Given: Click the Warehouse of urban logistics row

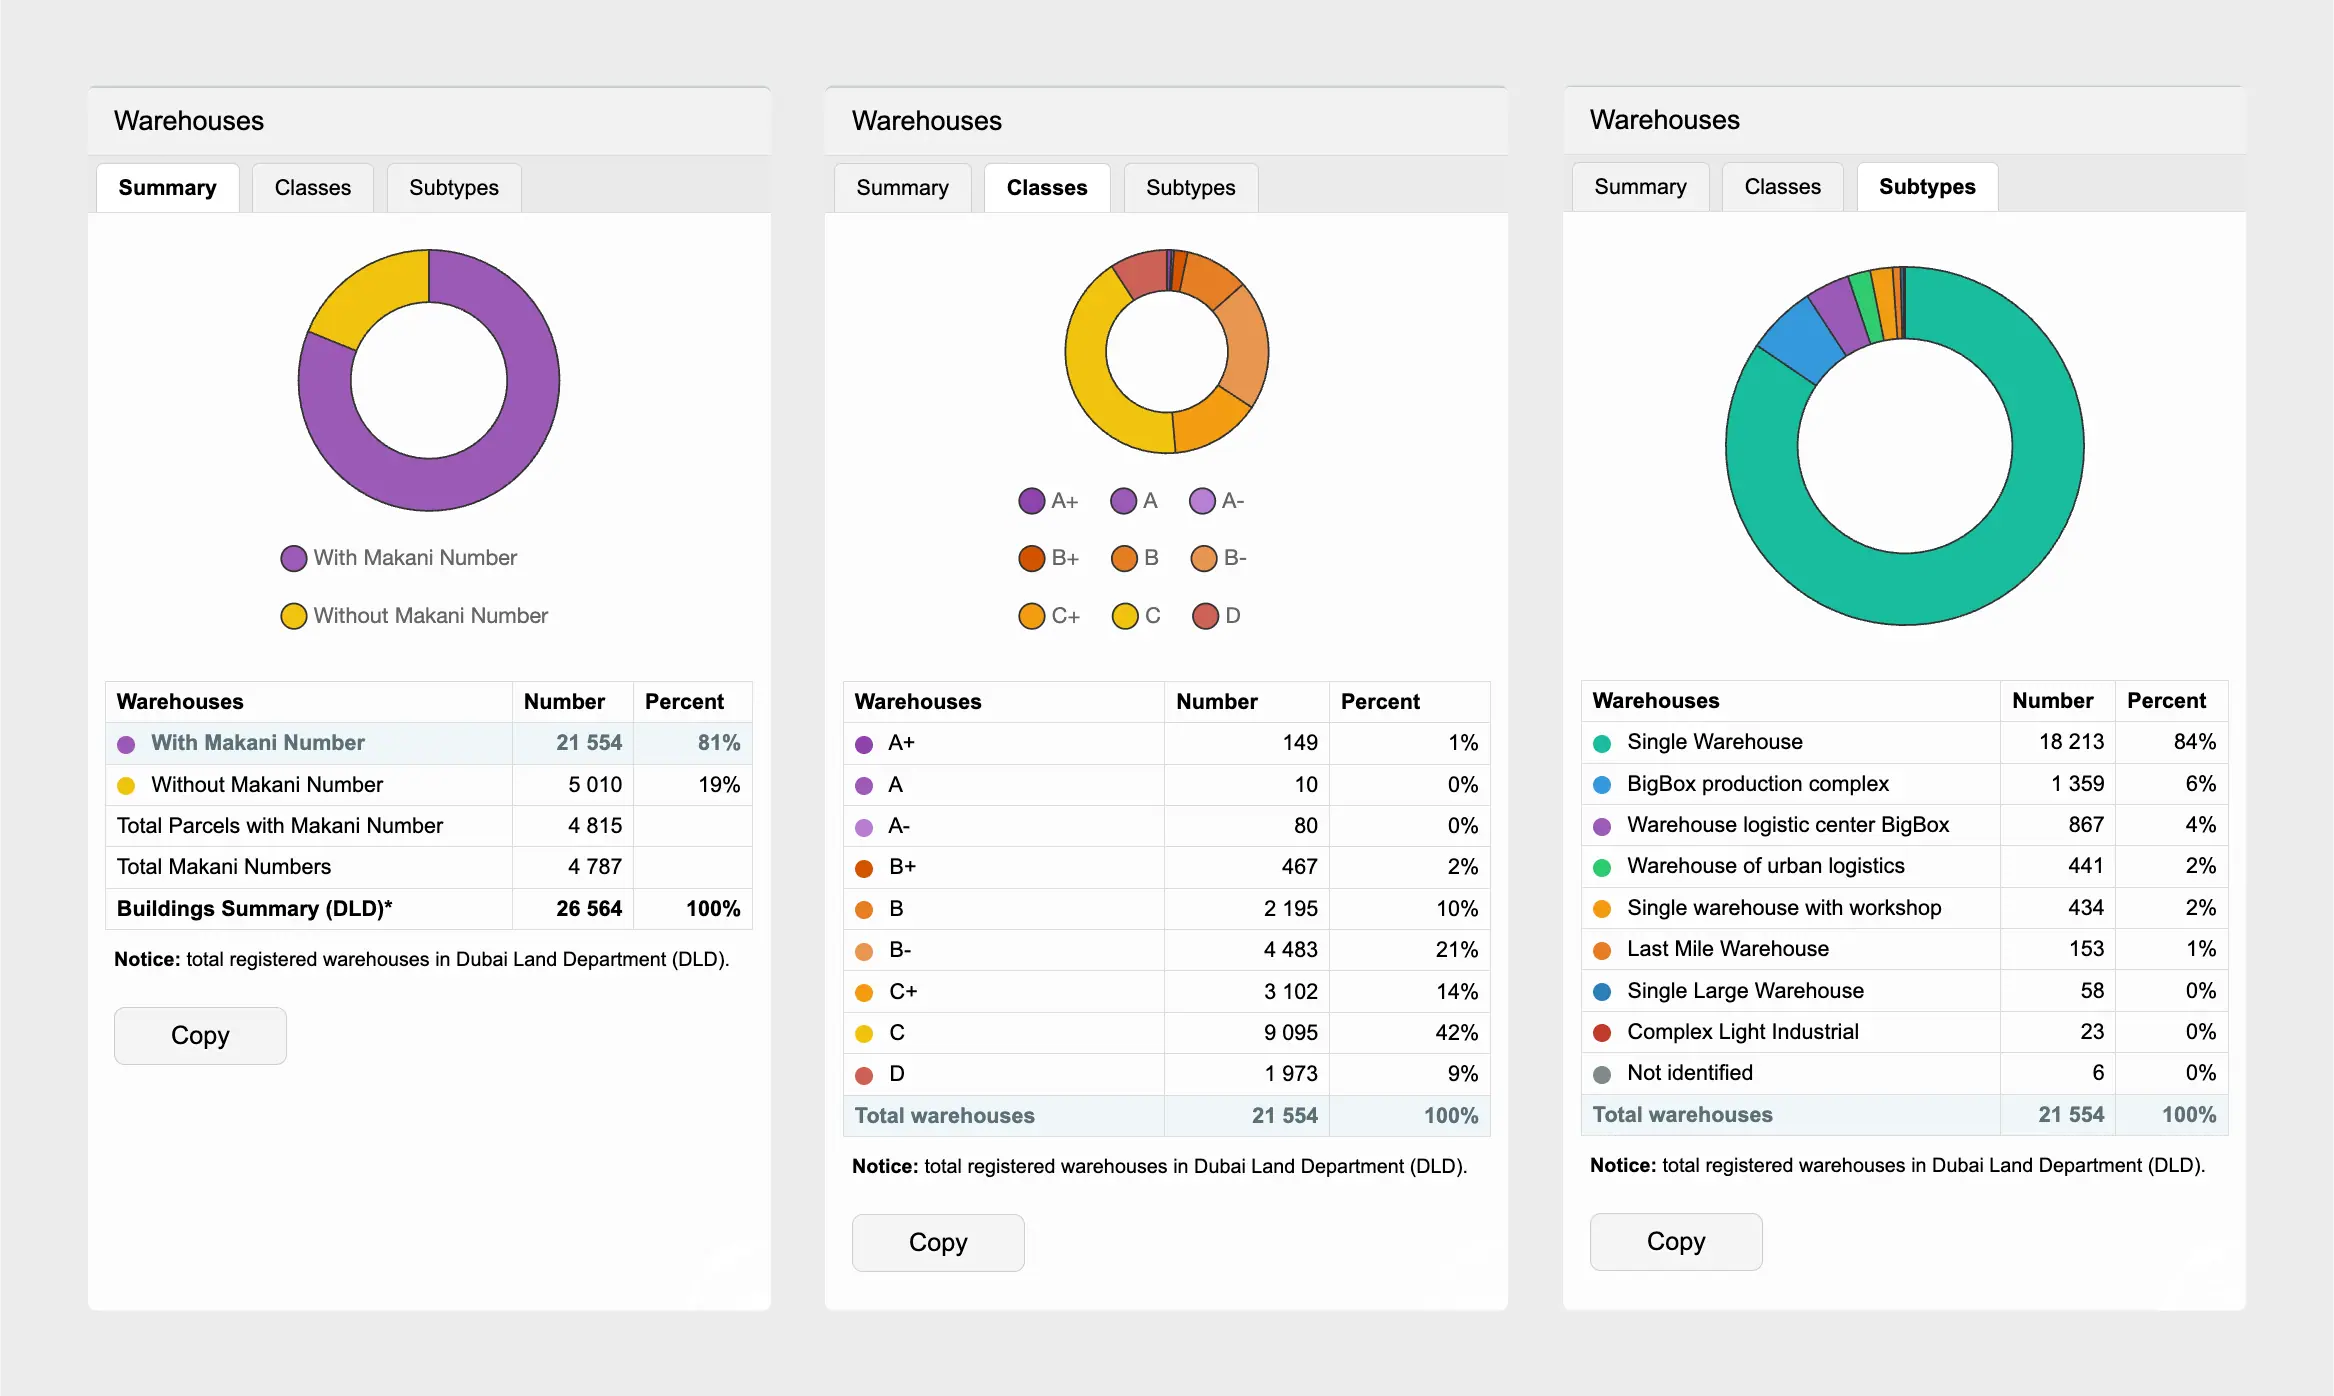Looking at the screenshot, I should coord(1905,866).
